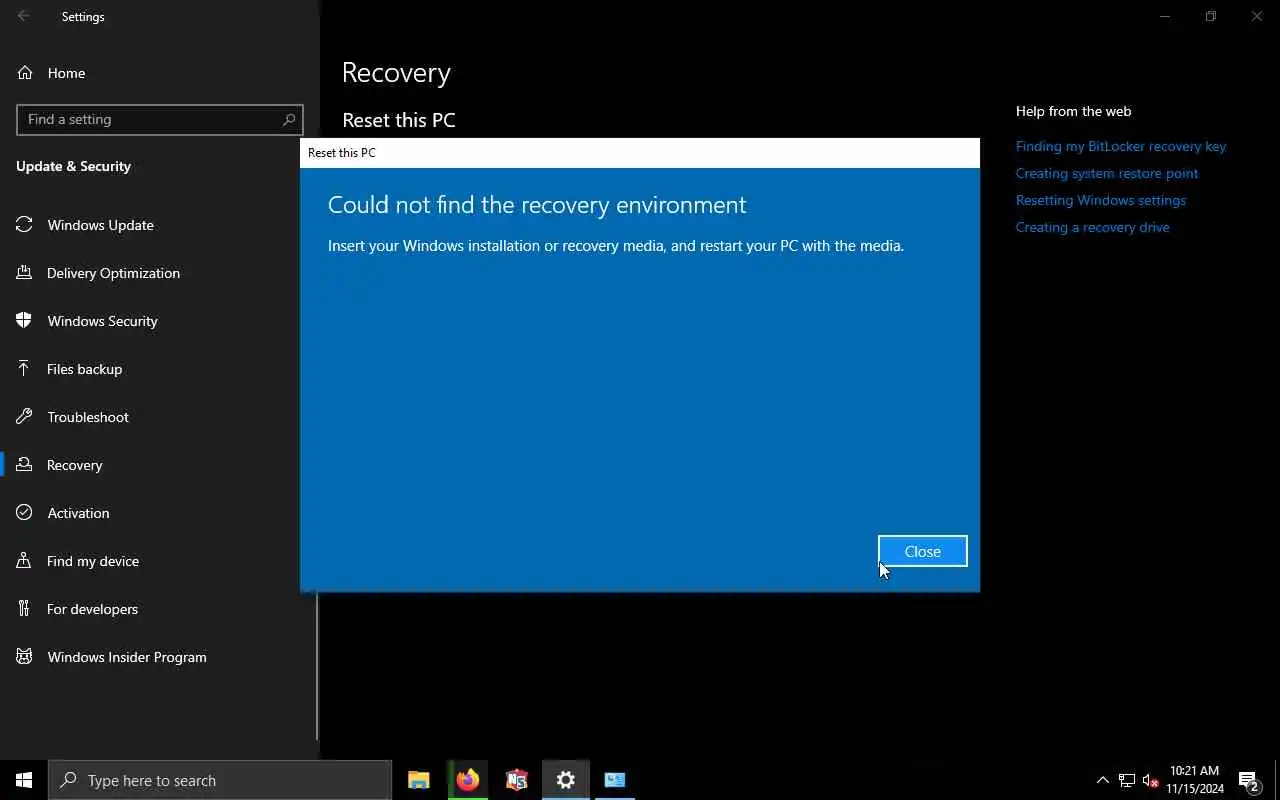Click the Recovery icon in sidebar

[25, 465]
